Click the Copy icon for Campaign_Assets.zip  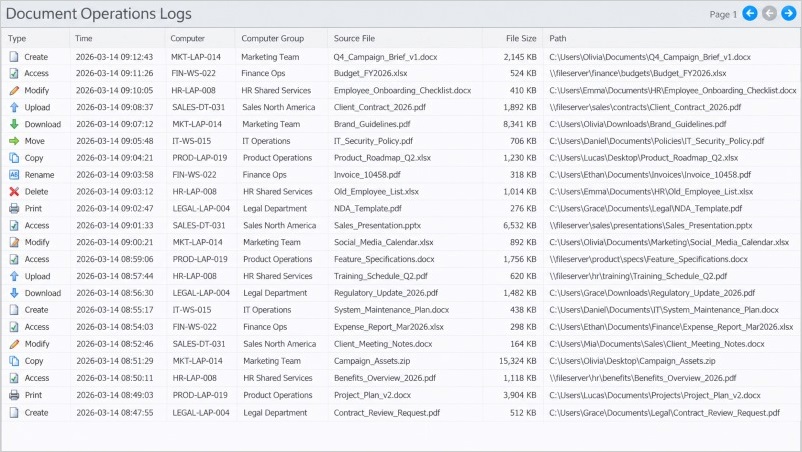[x=14, y=361]
